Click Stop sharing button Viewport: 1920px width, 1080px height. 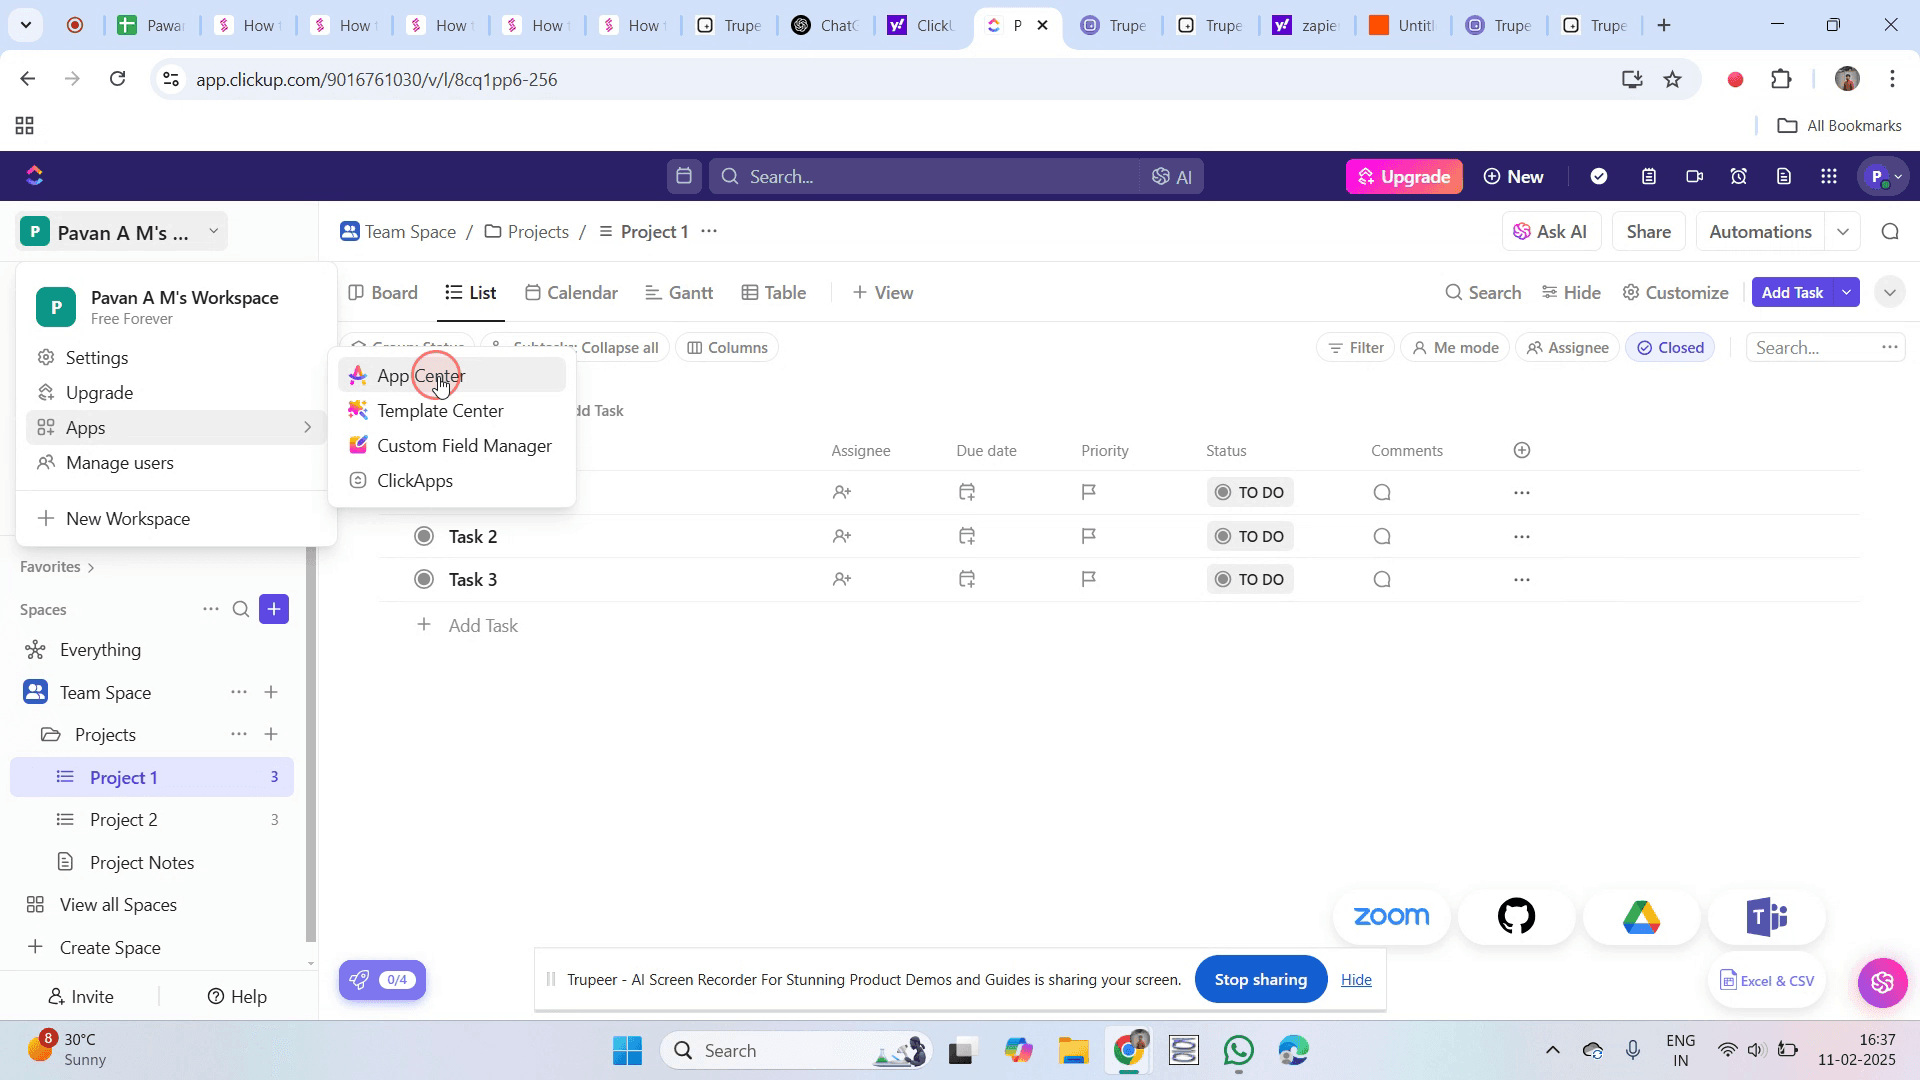click(x=1260, y=980)
